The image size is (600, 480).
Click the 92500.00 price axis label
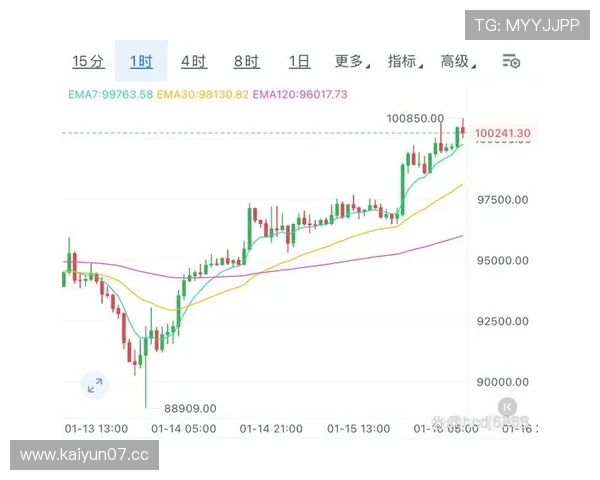(x=502, y=321)
